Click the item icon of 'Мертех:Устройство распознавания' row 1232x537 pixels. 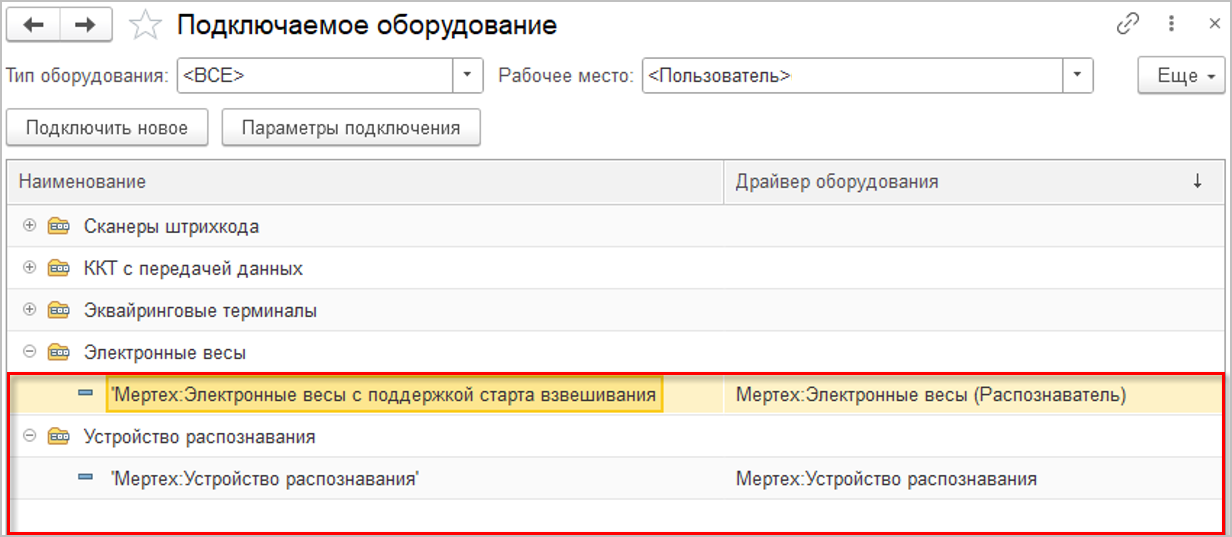[x=86, y=478]
